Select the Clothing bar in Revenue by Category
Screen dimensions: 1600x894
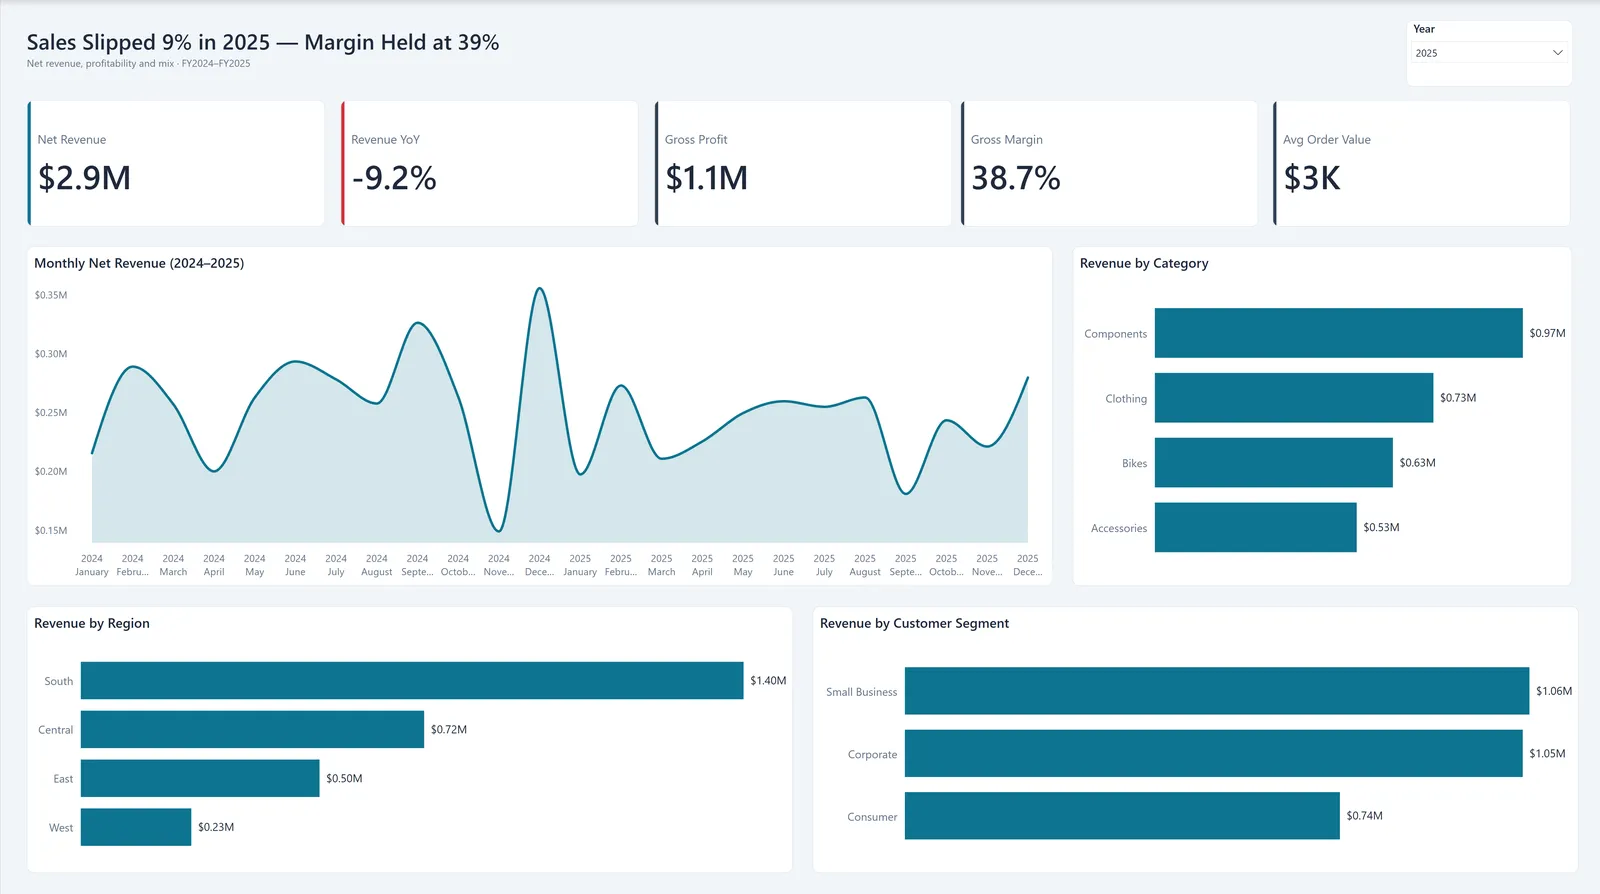tap(1294, 398)
